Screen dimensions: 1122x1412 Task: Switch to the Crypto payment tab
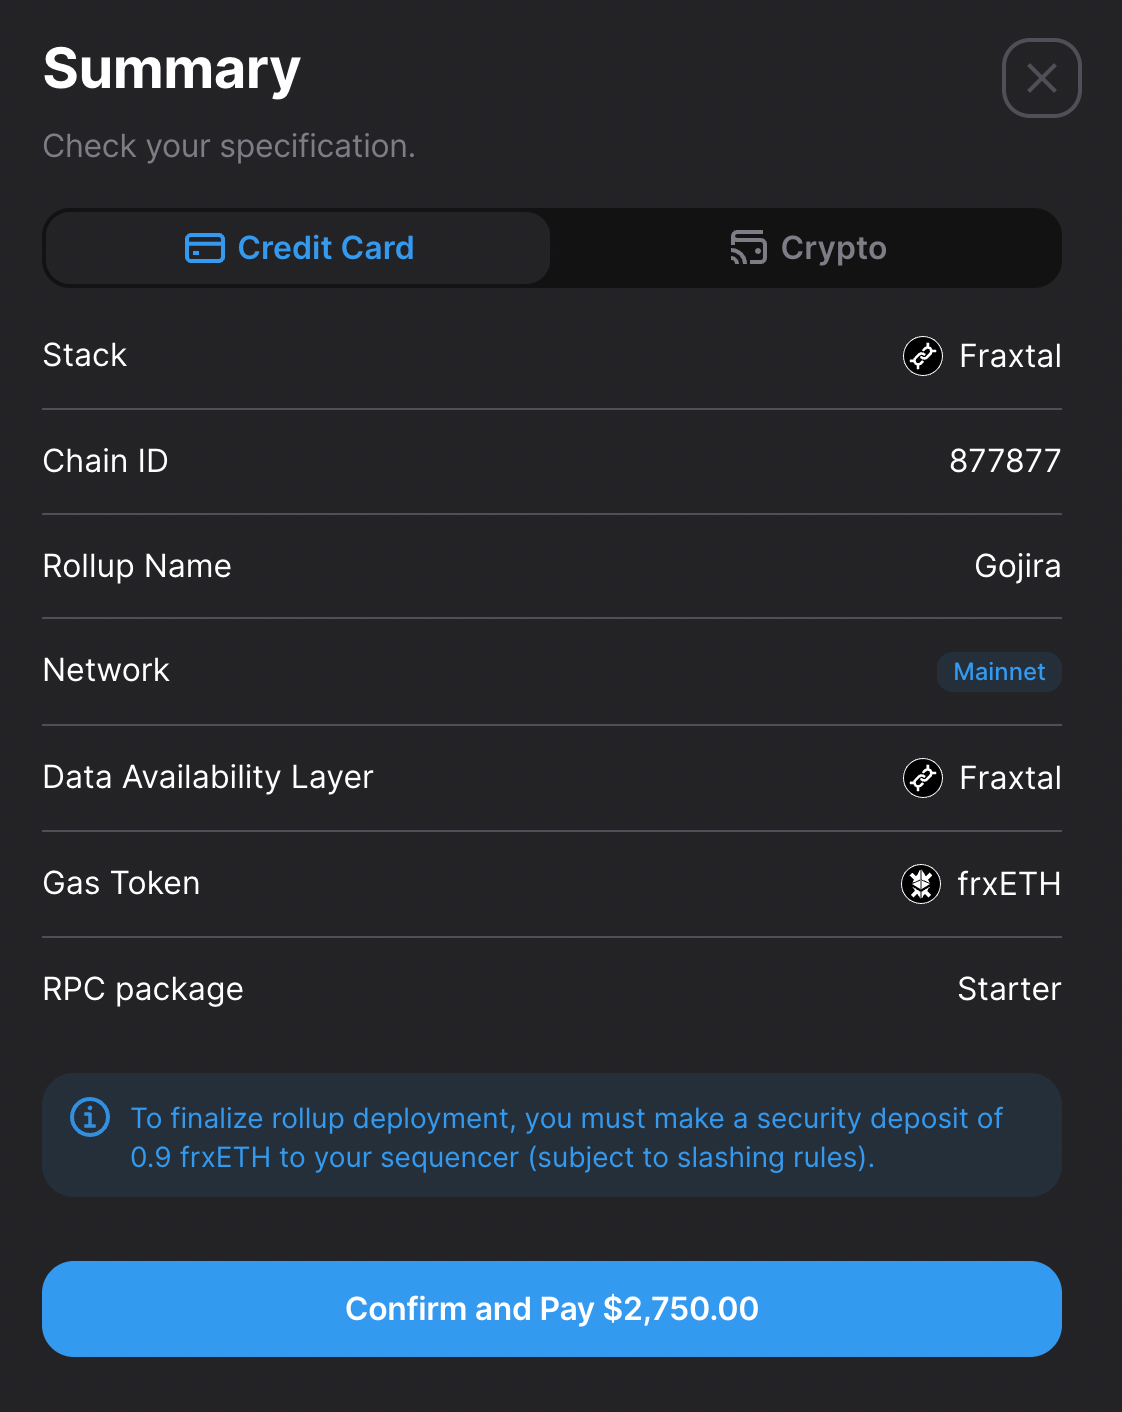(x=807, y=248)
